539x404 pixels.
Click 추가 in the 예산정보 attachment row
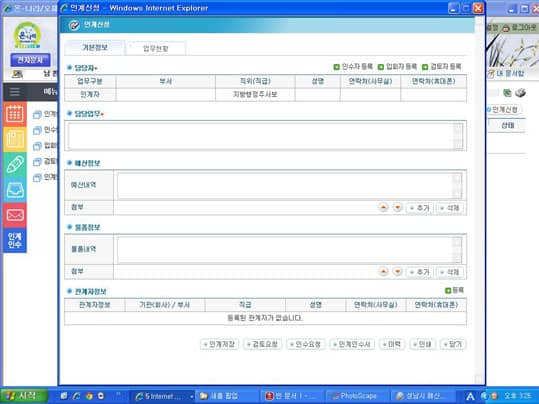(x=419, y=208)
